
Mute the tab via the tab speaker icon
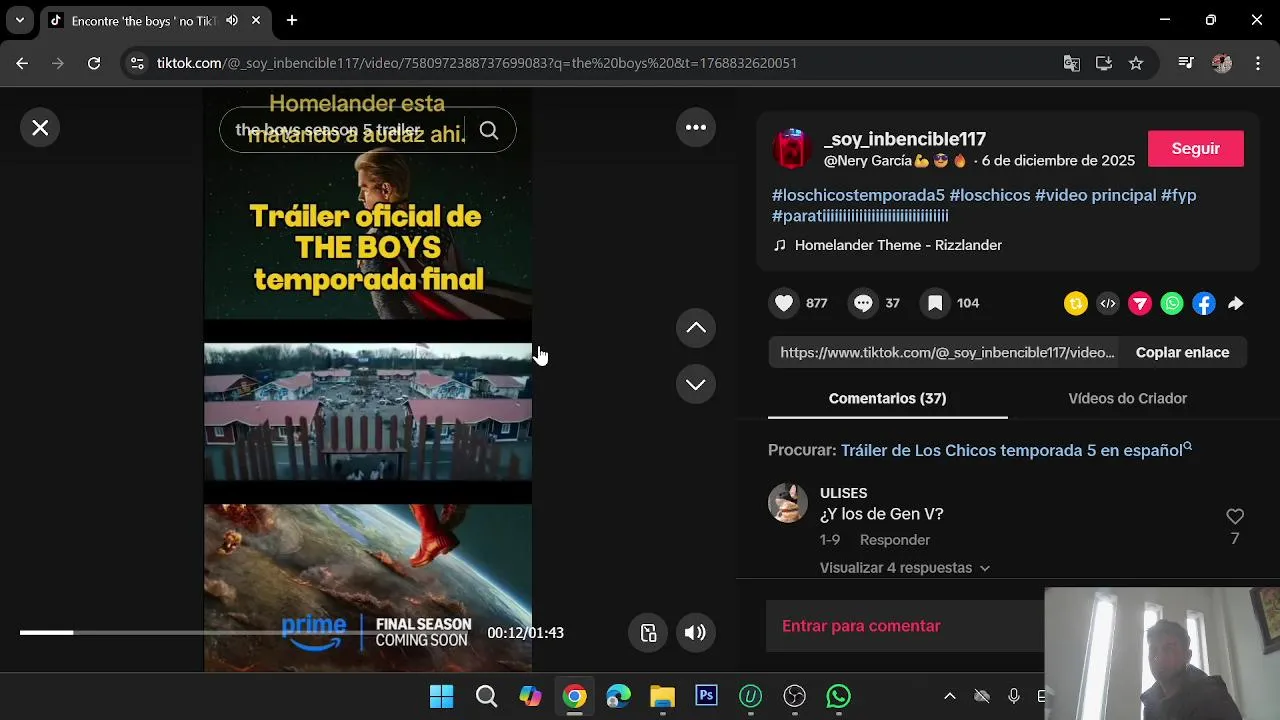[x=232, y=20]
